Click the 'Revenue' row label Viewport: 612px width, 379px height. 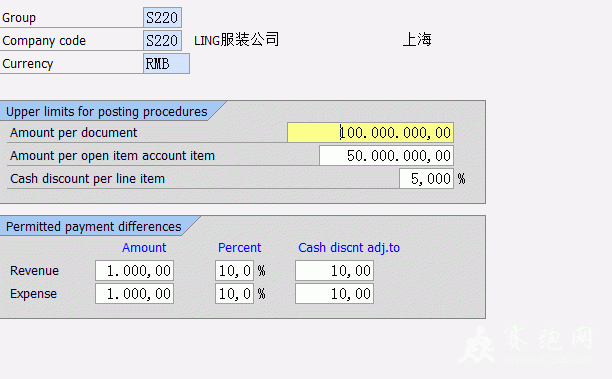pyautogui.click(x=34, y=270)
